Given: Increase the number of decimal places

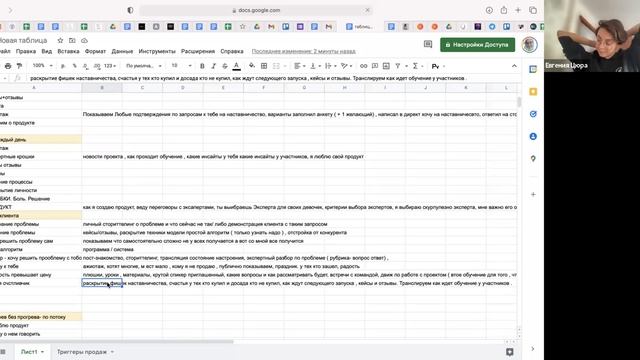Looking at the screenshot, I should [97, 66].
